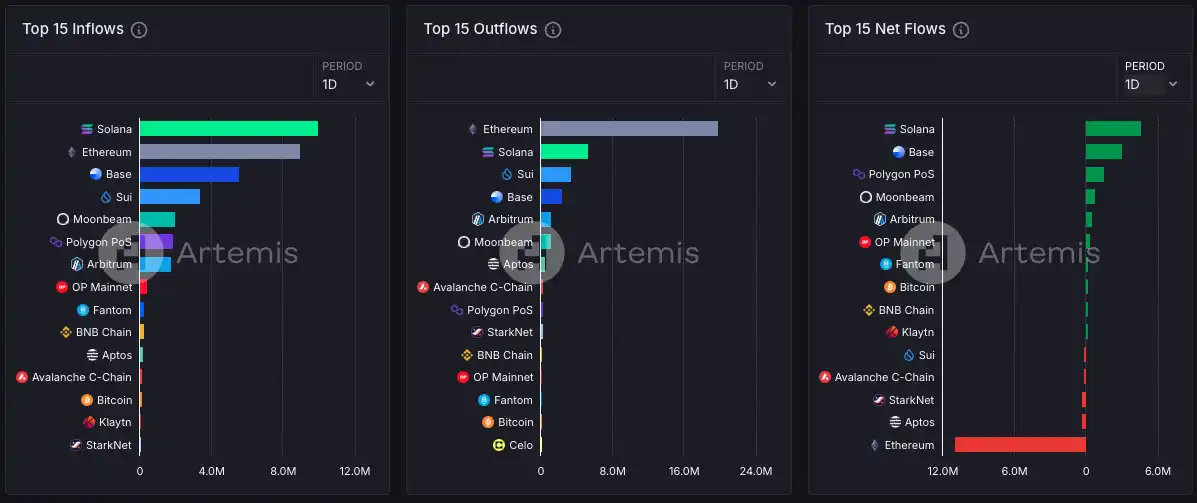Click the Top 15 Net Flows title

coord(884,29)
